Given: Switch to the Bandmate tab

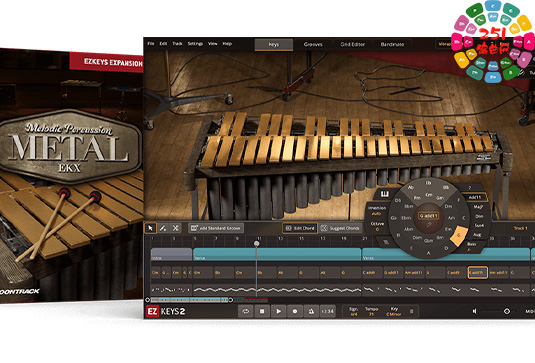Looking at the screenshot, I should click(x=392, y=44).
